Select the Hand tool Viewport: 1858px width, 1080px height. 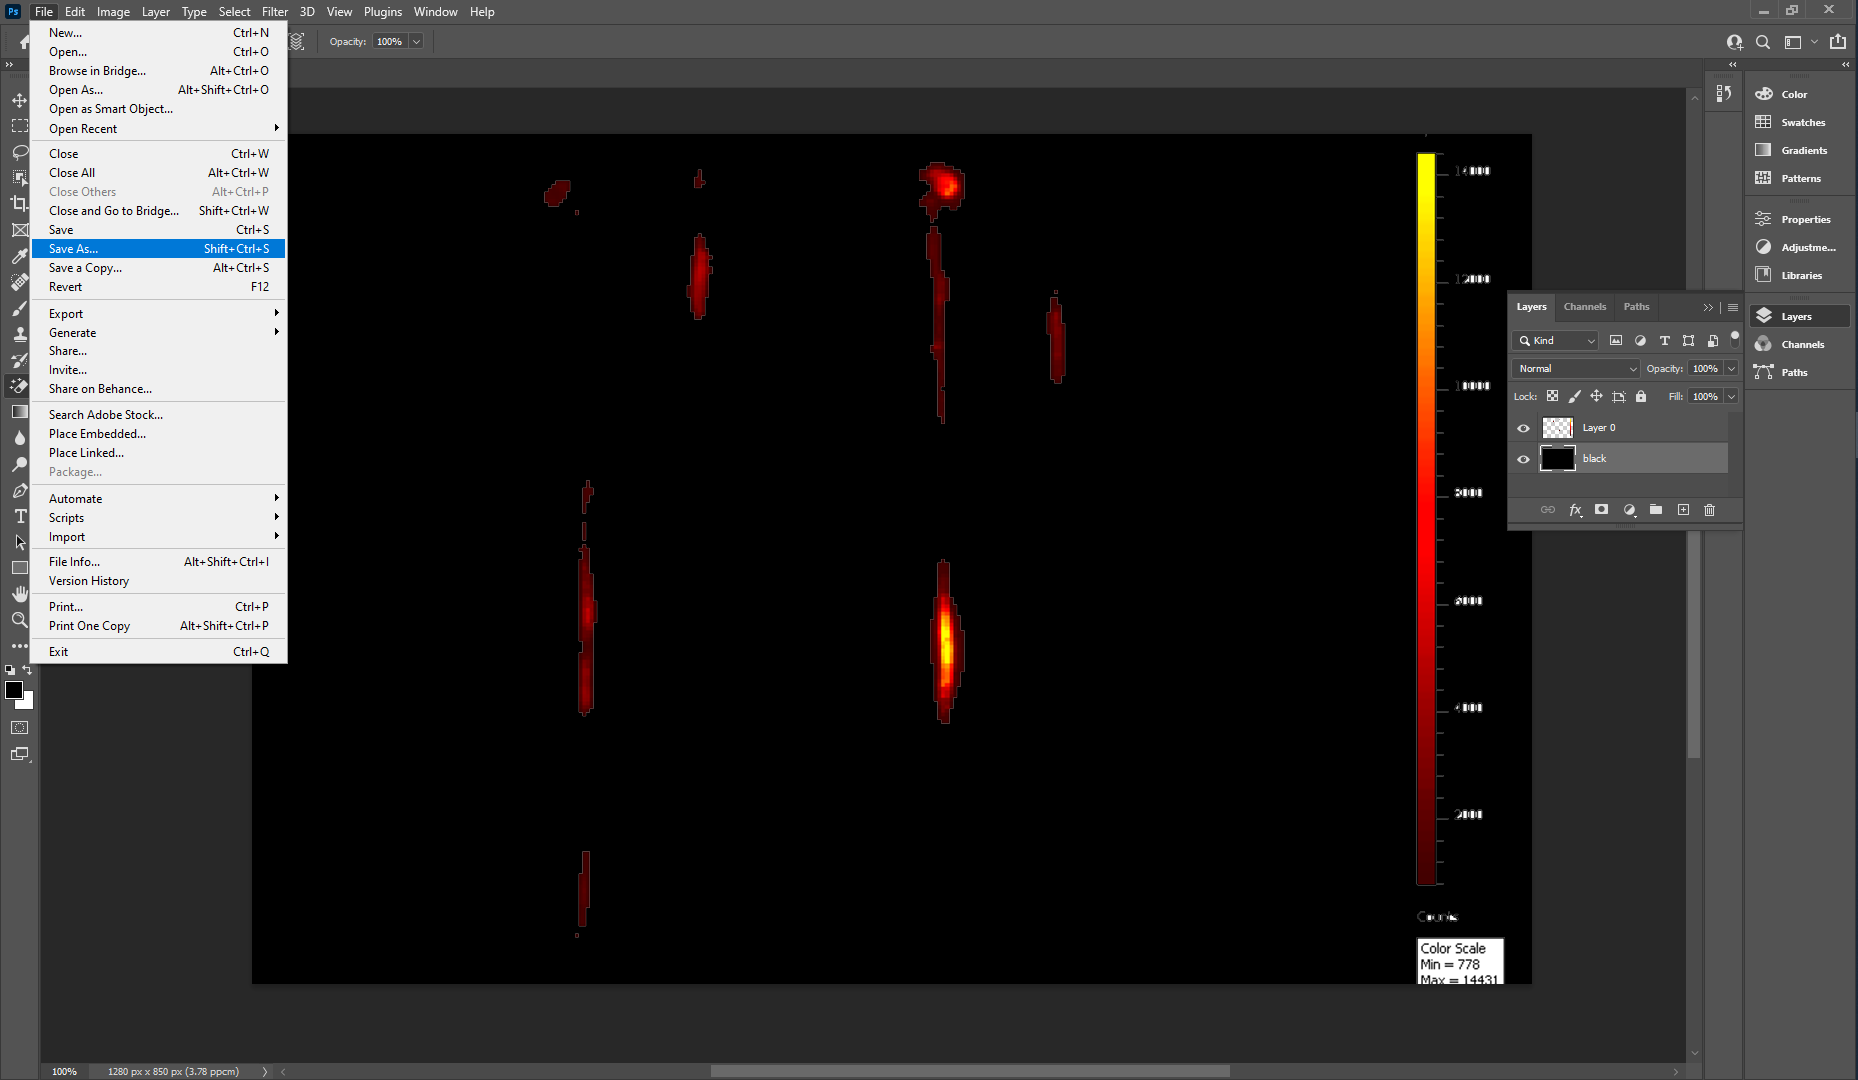point(19,594)
